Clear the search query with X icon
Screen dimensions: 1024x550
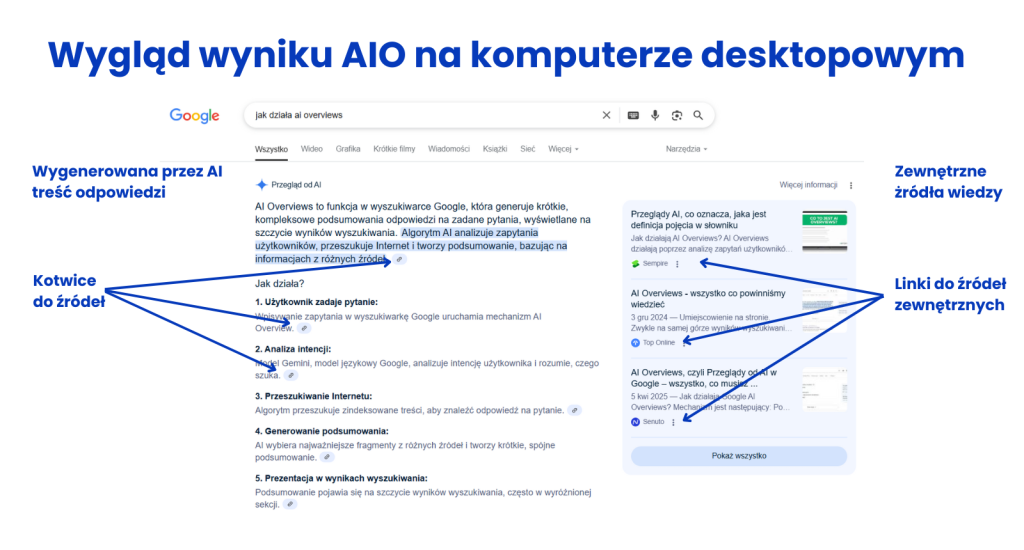click(606, 115)
